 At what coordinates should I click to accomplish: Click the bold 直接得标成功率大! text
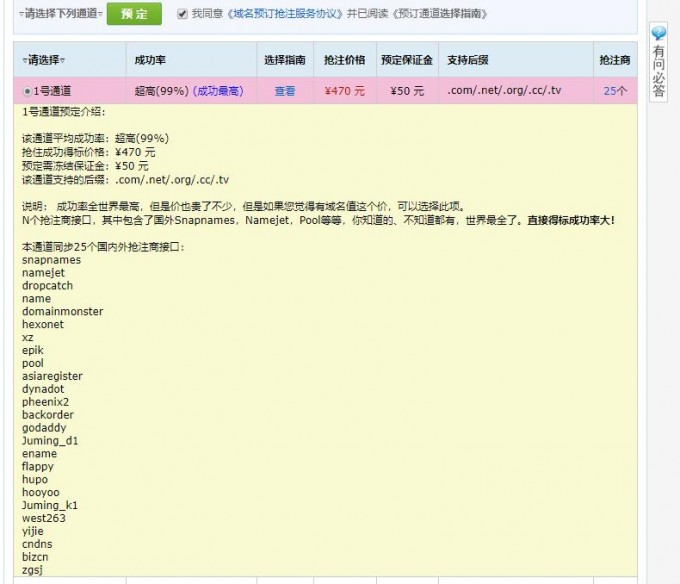click(571, 220)
